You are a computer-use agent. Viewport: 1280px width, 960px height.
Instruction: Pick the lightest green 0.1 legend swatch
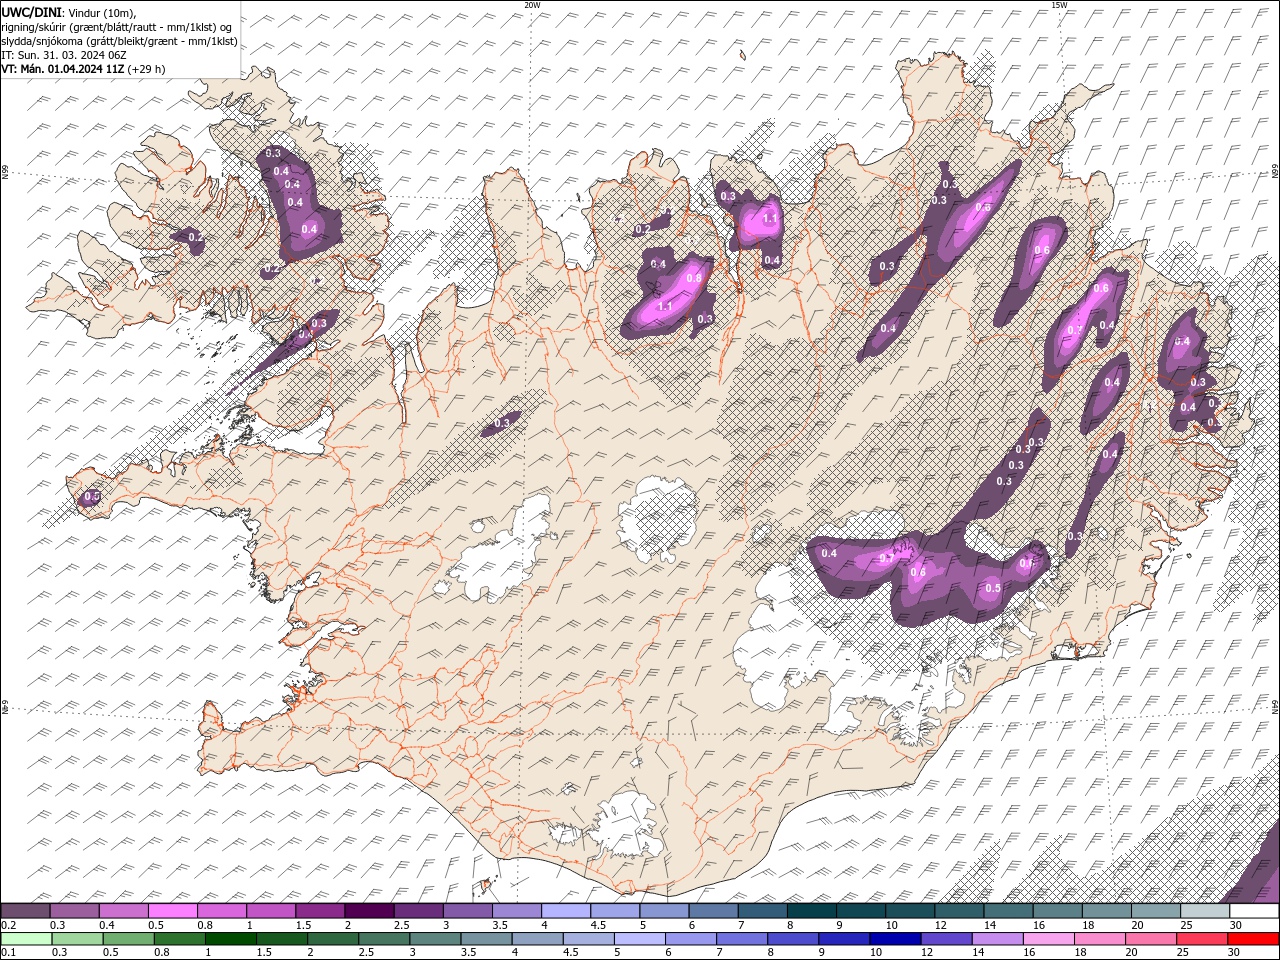point(25,938)
